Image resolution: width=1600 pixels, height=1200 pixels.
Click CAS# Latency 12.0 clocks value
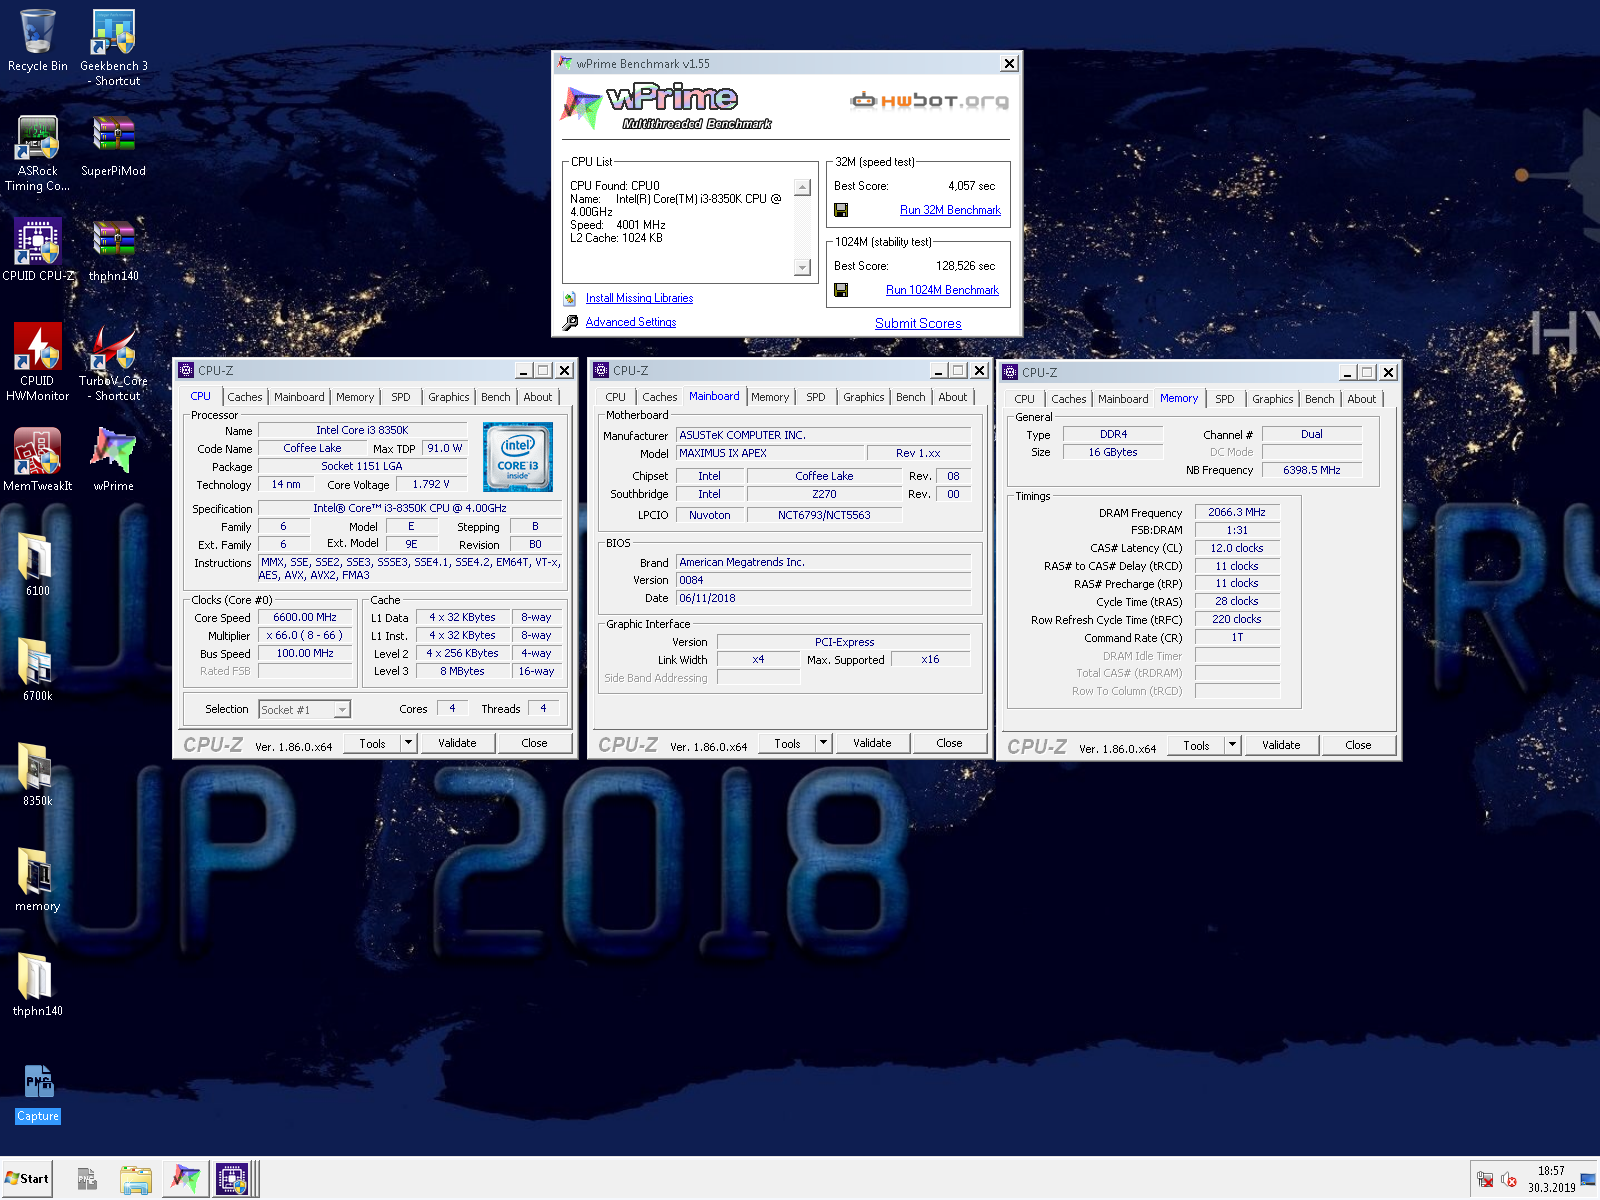tap(1237, 548)
